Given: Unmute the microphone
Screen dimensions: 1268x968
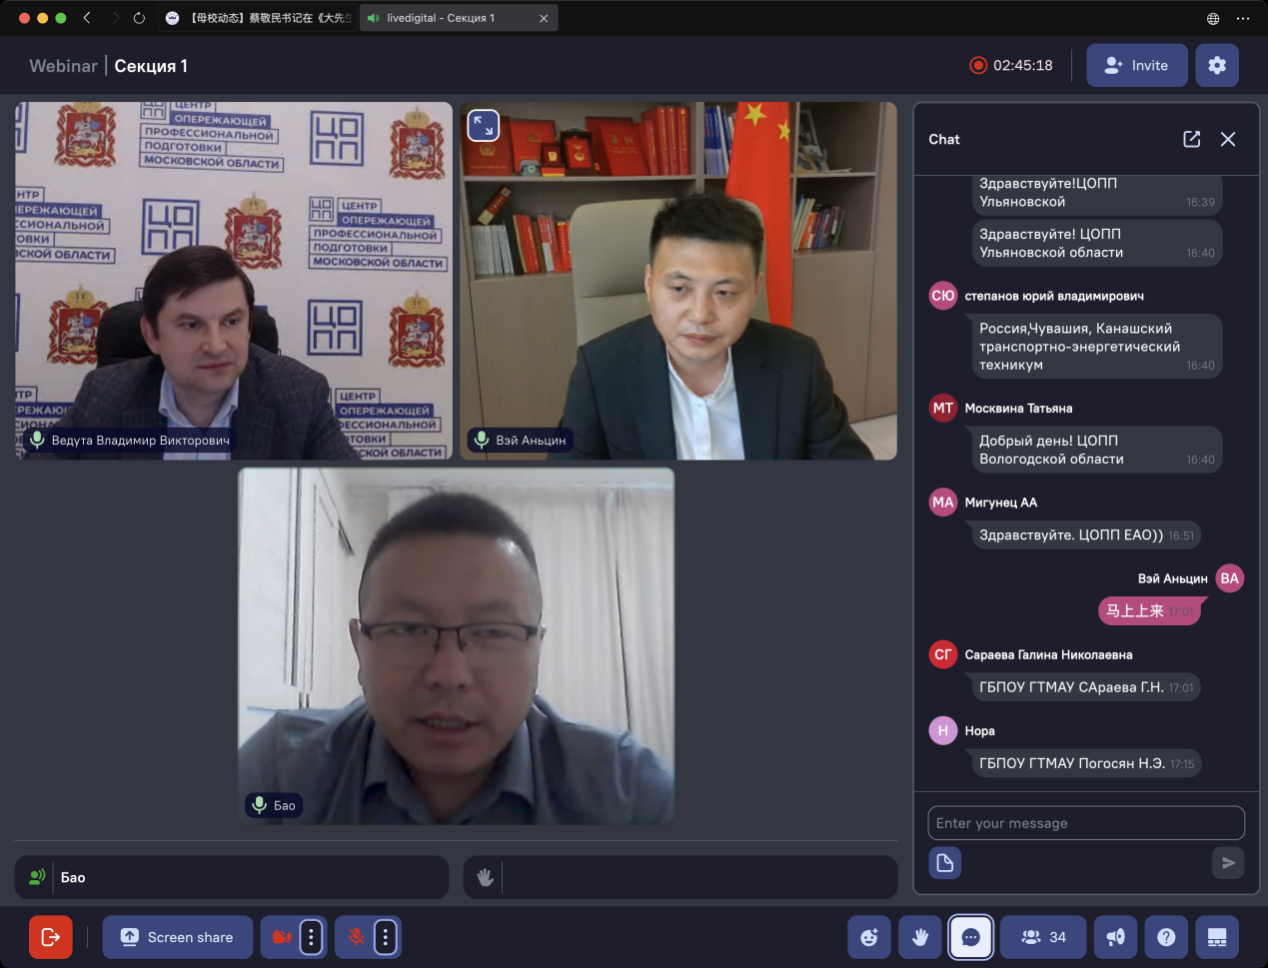Looking at the screenshot, I should pyautogui.click(x=356, y=937).
